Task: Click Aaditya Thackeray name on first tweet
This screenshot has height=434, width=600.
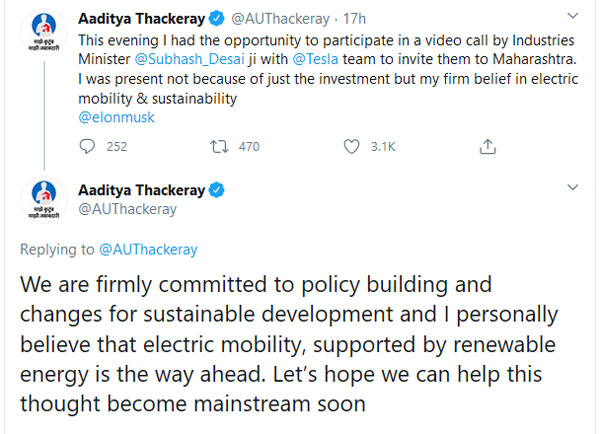Action: (x=141, y=18)
